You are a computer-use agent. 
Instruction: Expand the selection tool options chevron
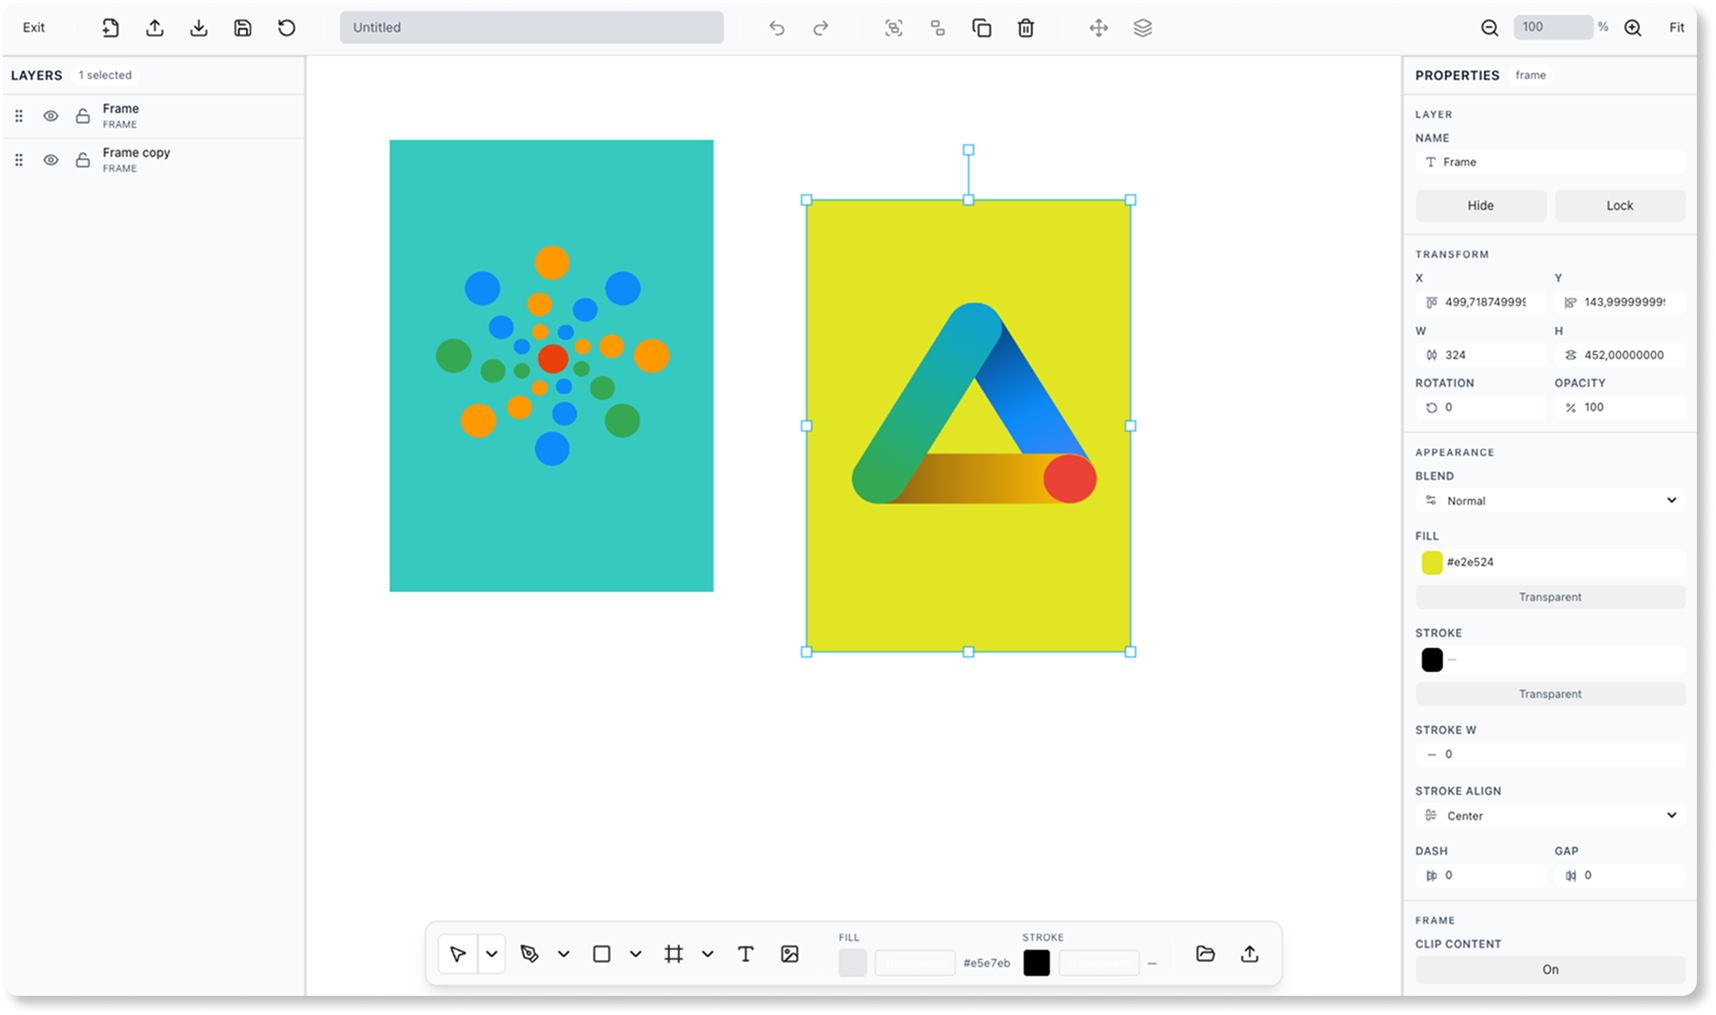490,953
